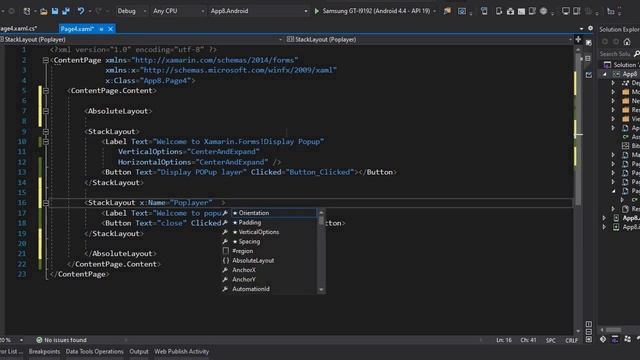Open left StackLayout (Poplayer) navigation dropdown
The width and height of the screenshot is (640, 360).
[141, 40]
